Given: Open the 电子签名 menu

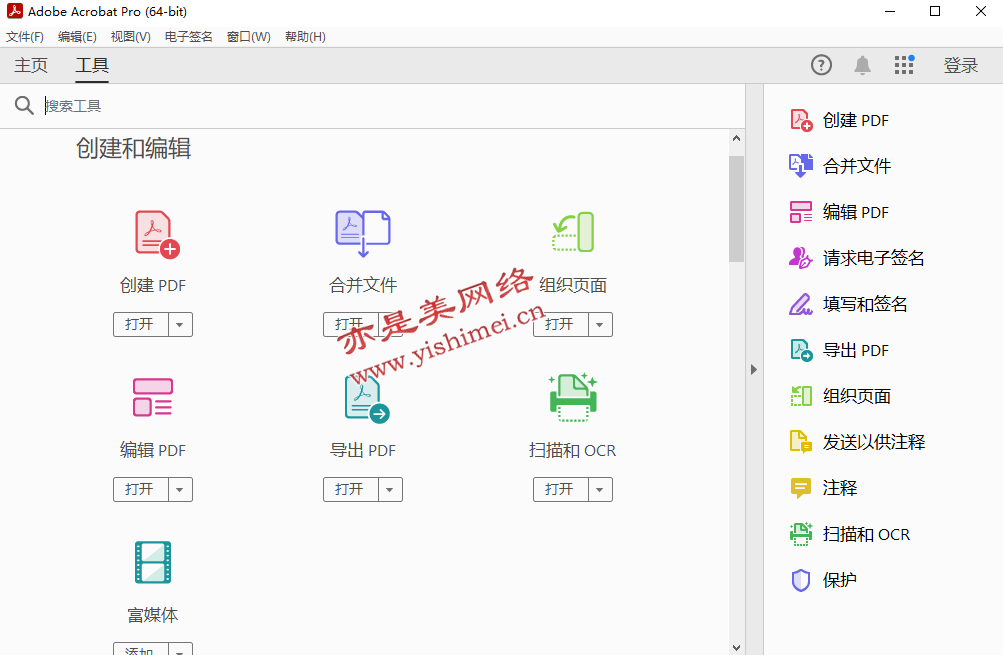Looking at the screenshot, I should [188, 36].
